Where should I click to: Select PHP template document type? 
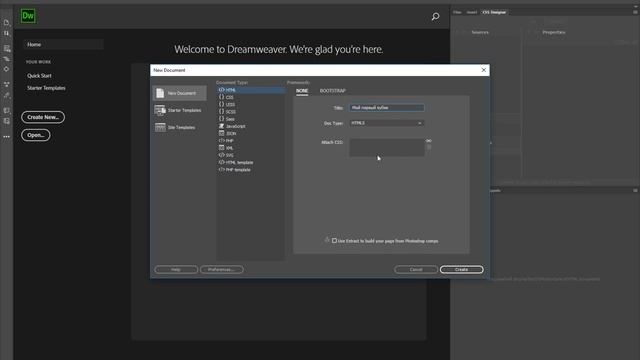[251, 170]
